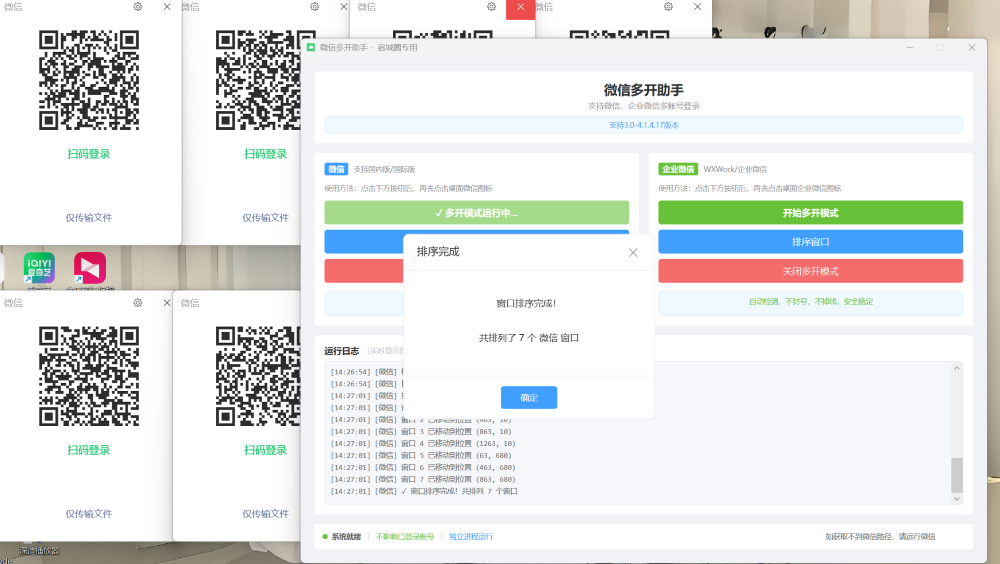The height and width of the screenshot is (564, 1000).
Task: Click the log scrollbar thumb
Action: click(x=957, y=475)
